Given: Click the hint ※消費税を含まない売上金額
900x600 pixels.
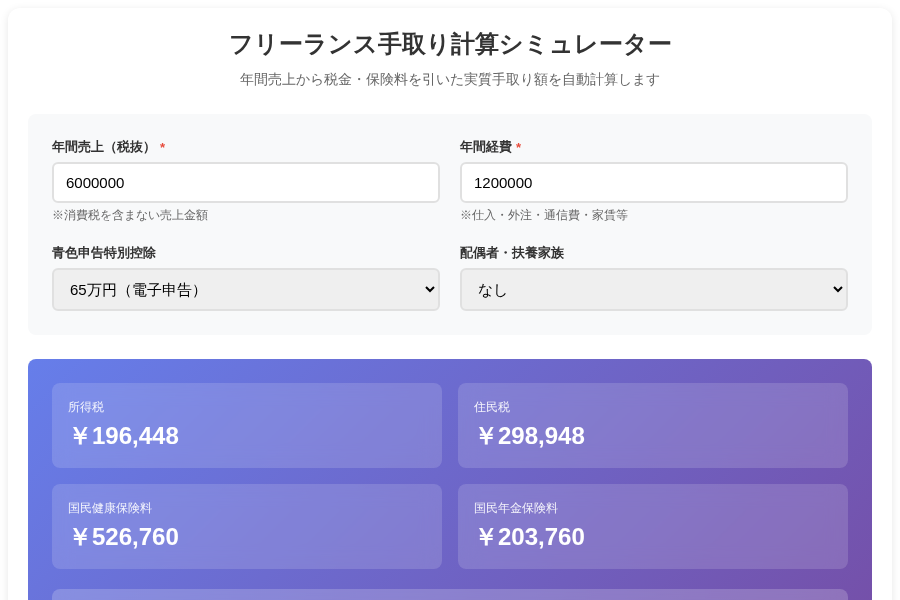Looking at the screenshot, I should pyautogui.click(x=130, y=215).
